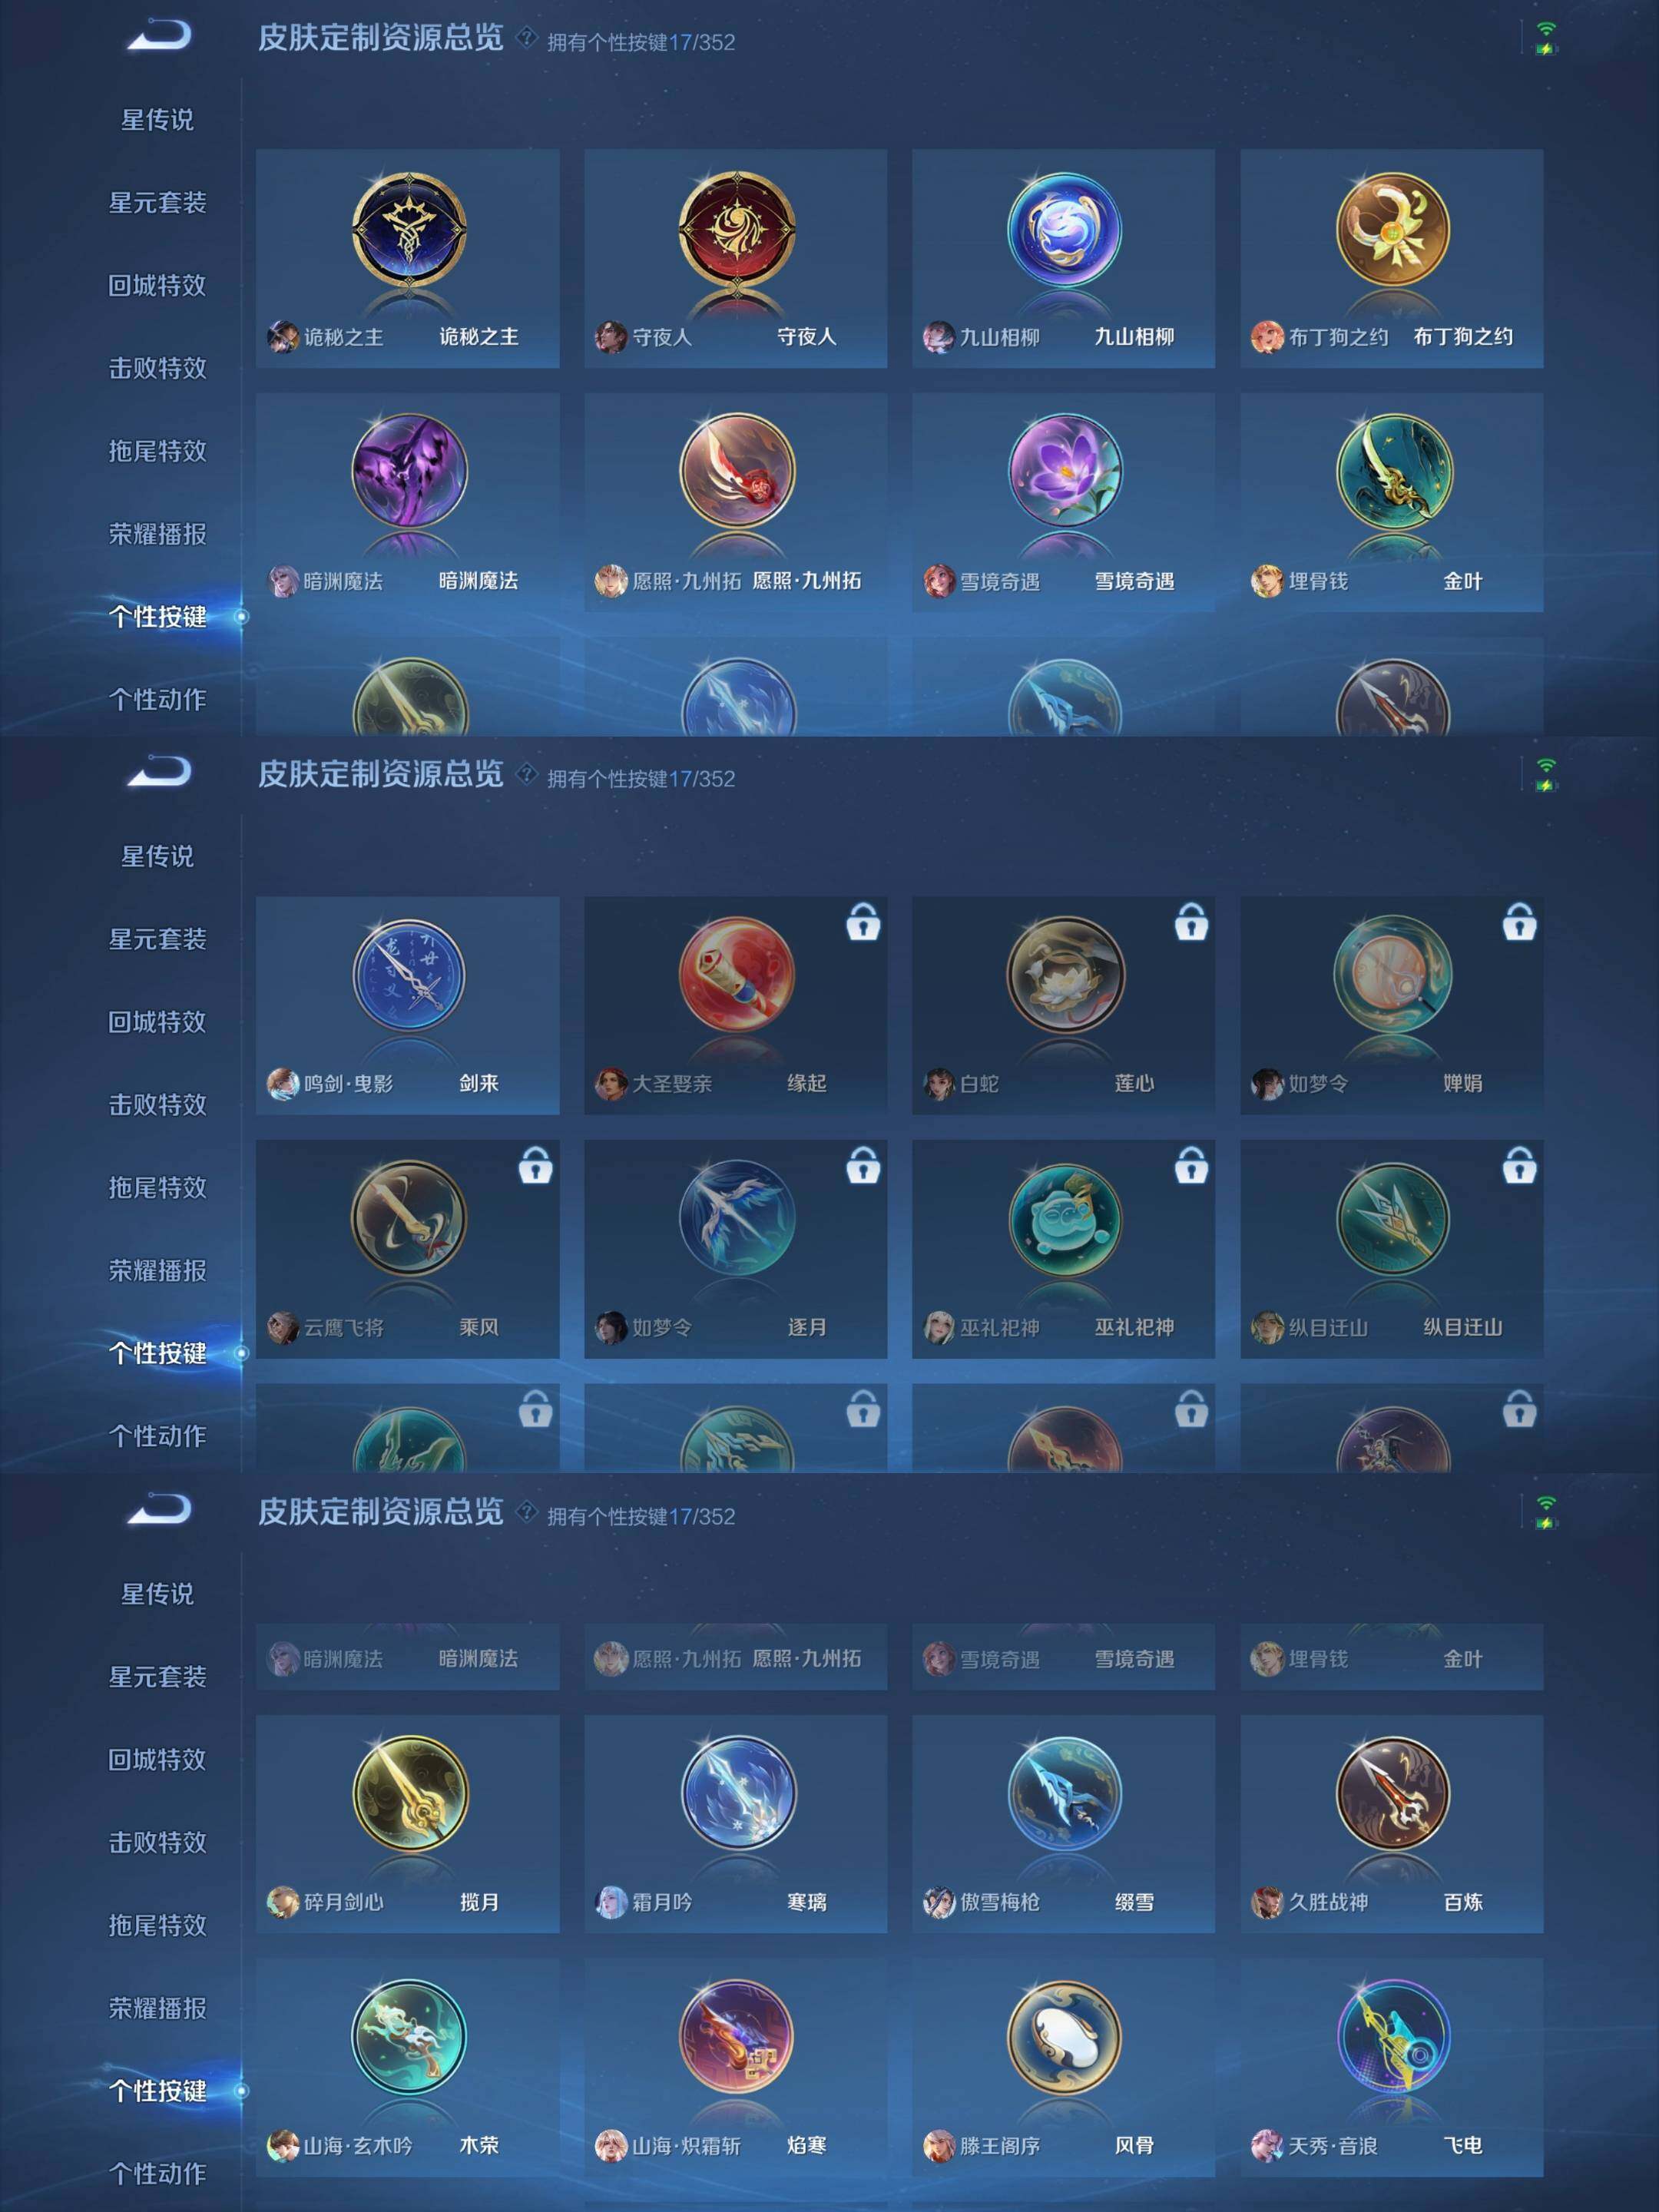Click the lock icon on 白蛇 莲心 card
1659x2212 pixels.
(1191, 923)
